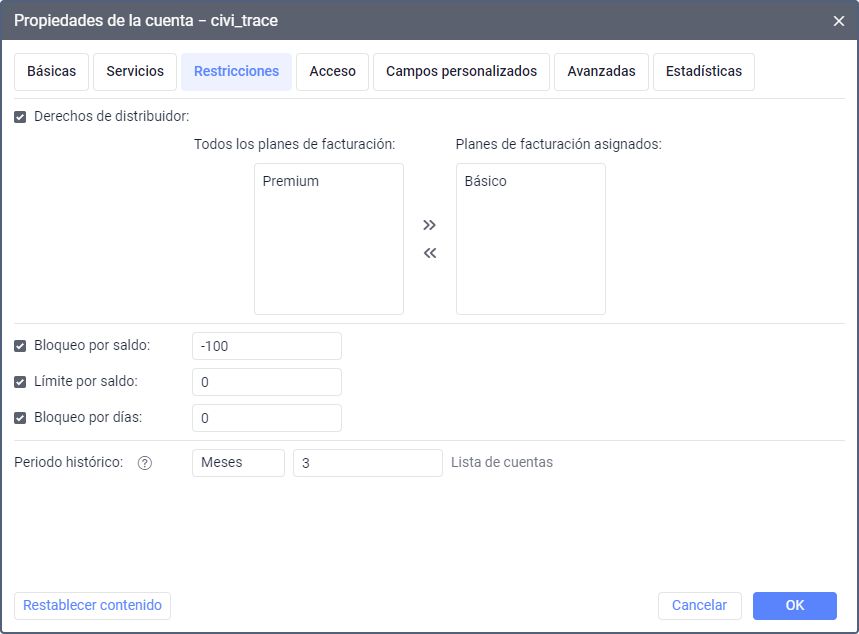Disable the Límite por saldo checkbox
The image size is (859, 634).
20,382
